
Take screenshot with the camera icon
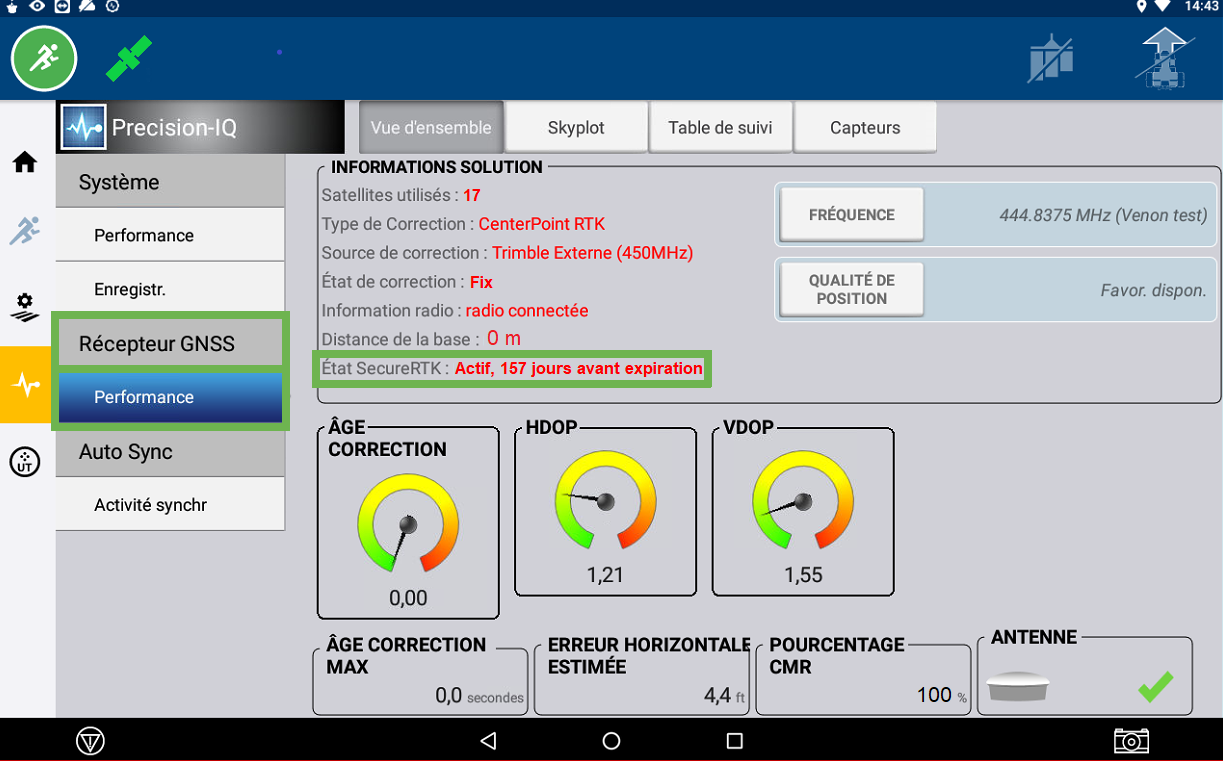tap(1131, 741)
